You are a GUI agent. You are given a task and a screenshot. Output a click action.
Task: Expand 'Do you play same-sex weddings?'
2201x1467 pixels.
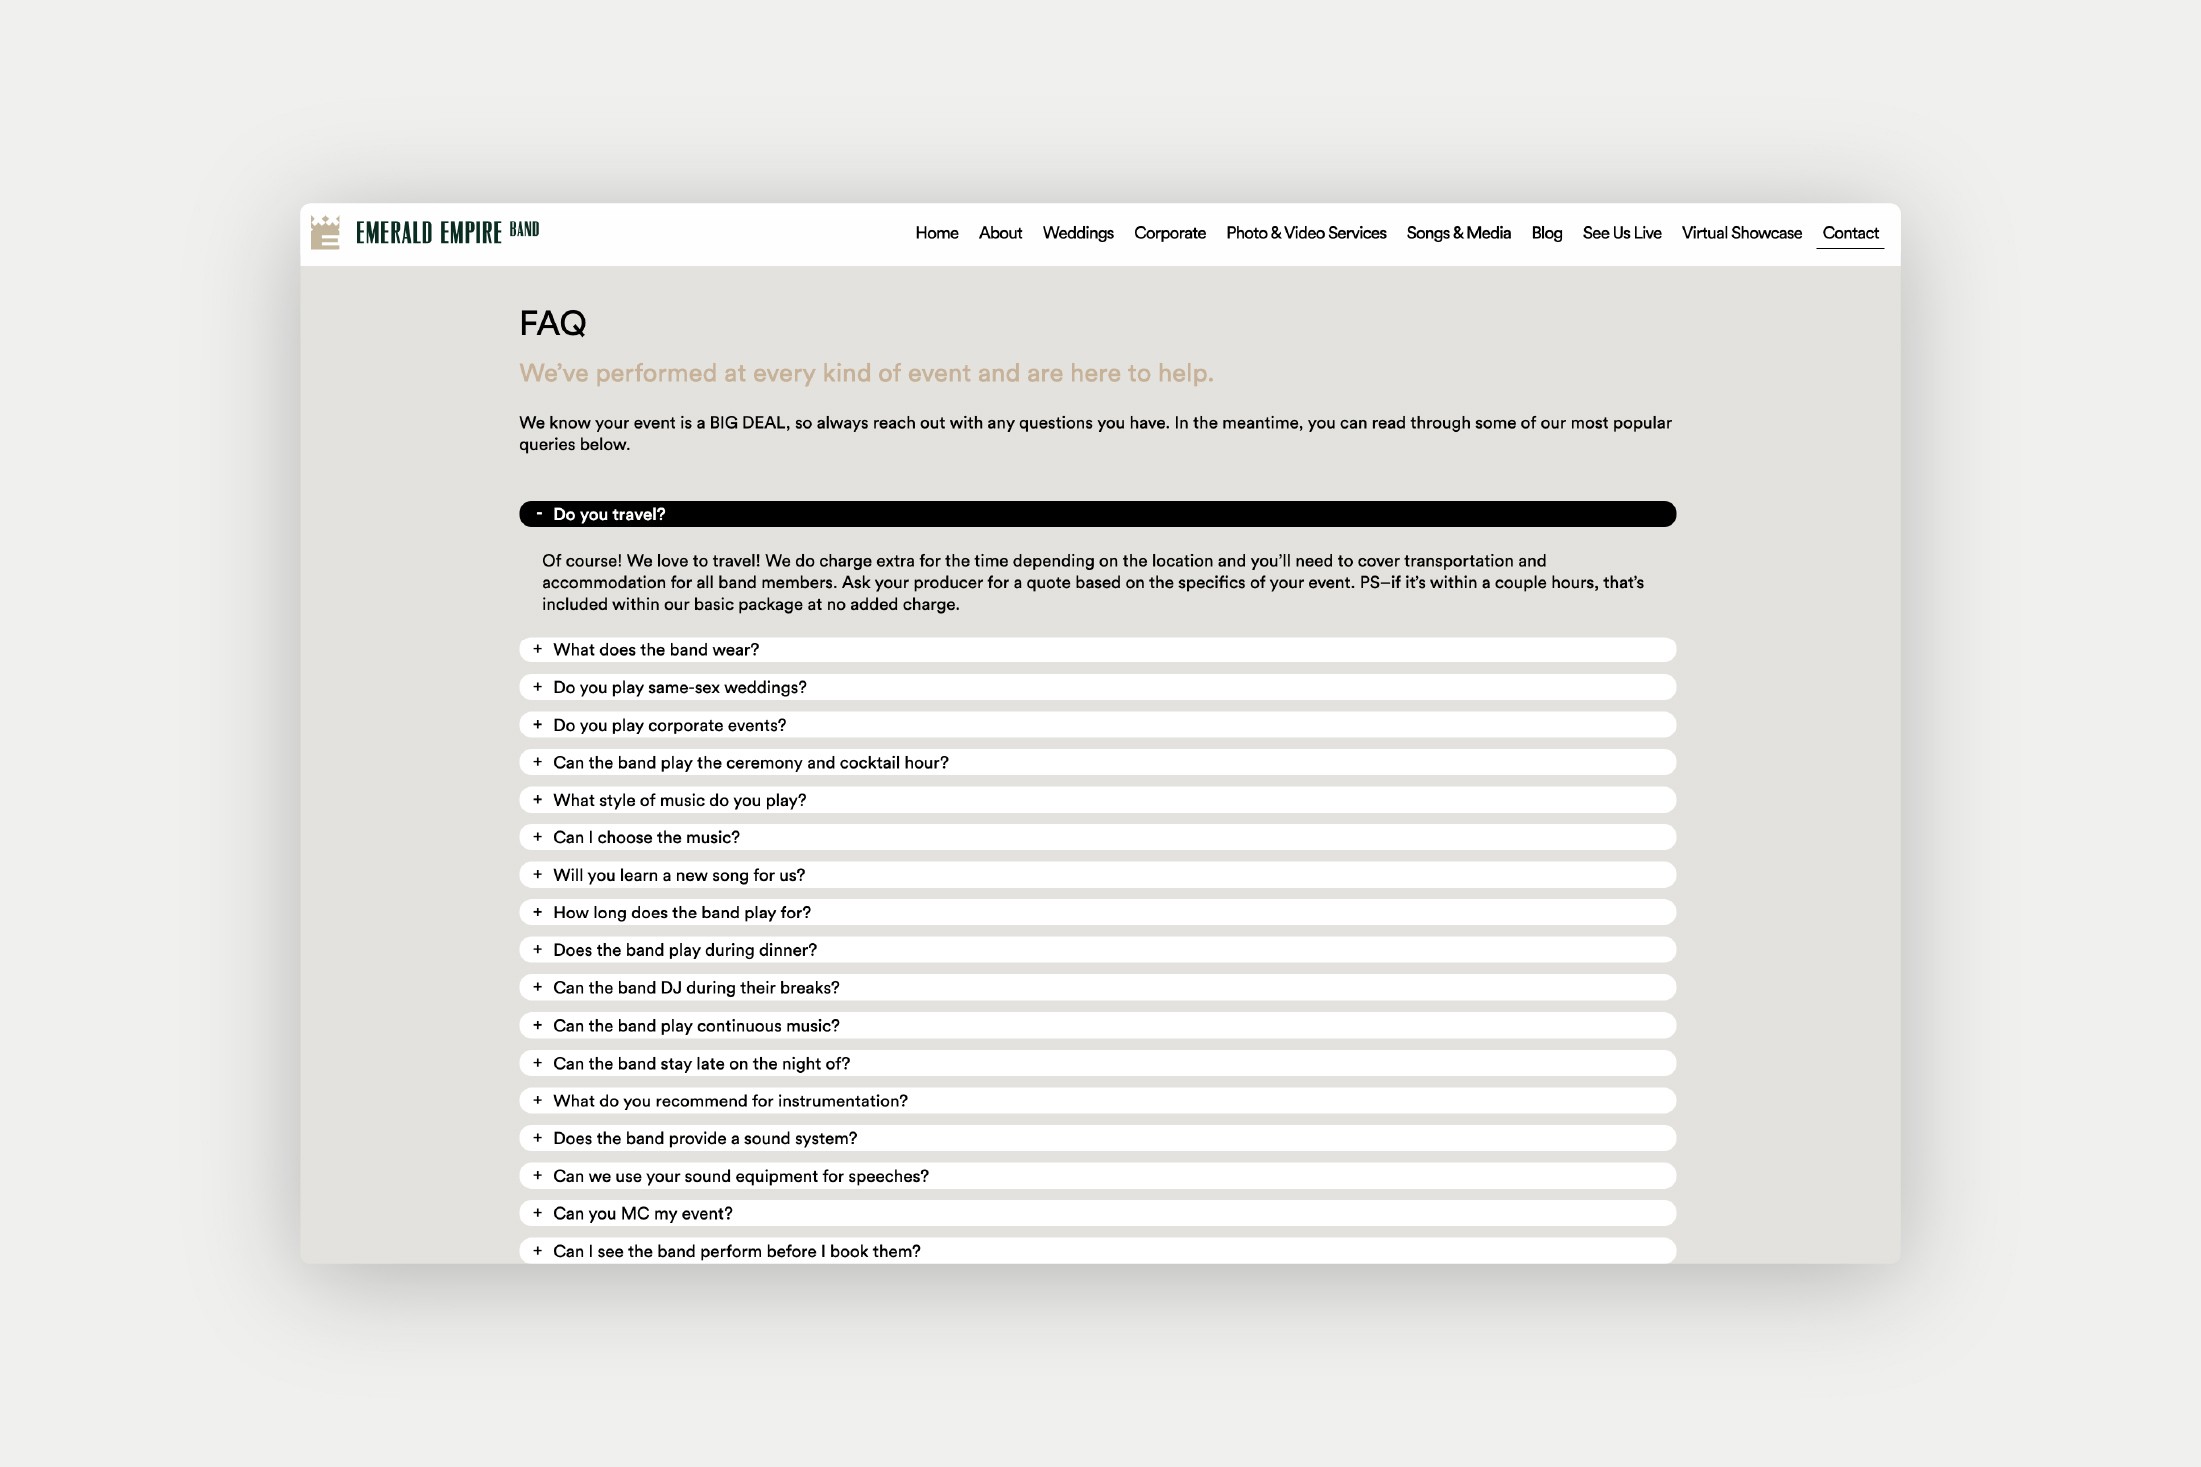679,688
